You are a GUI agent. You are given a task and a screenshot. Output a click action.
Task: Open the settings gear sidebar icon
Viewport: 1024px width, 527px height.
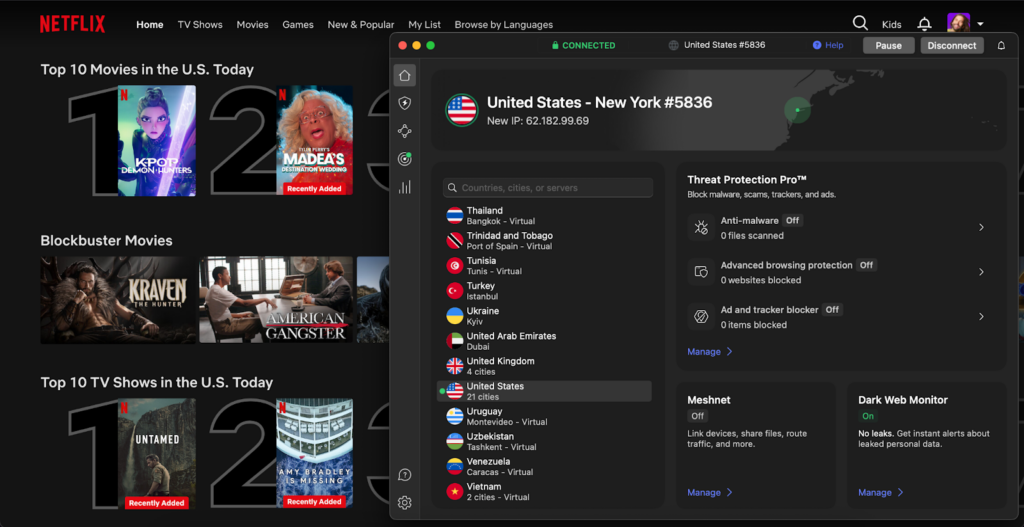pyautogui.click(x=405, y=503)
